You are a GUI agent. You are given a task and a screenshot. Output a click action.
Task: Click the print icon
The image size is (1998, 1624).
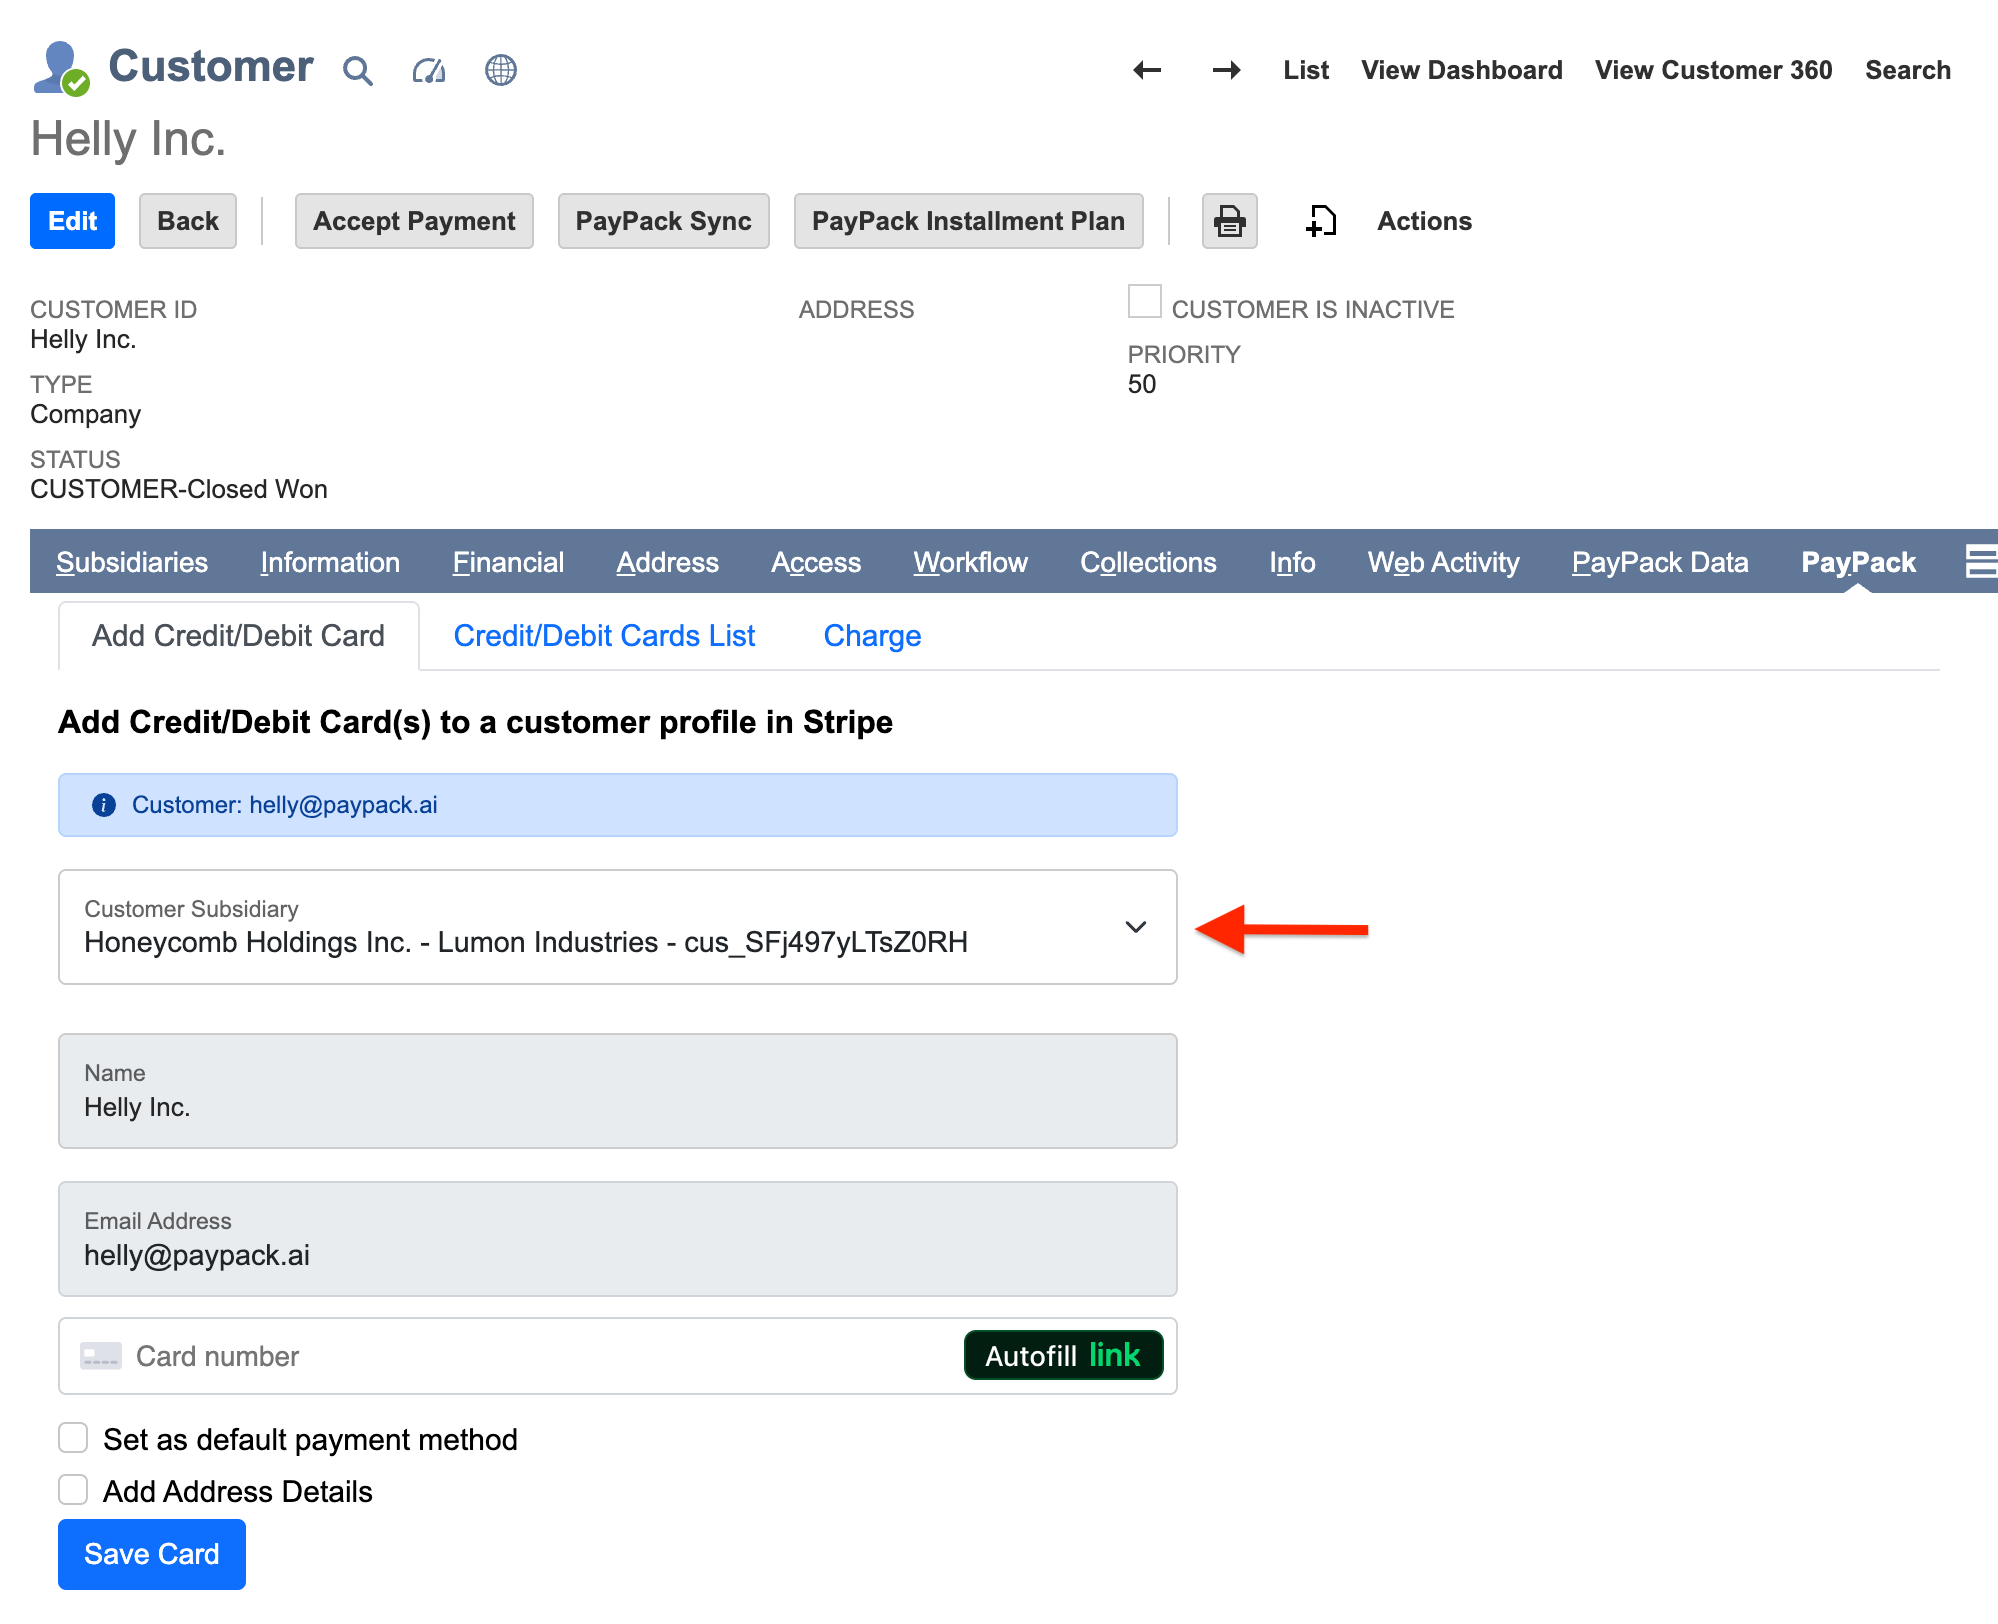(x=1229, y=221)
